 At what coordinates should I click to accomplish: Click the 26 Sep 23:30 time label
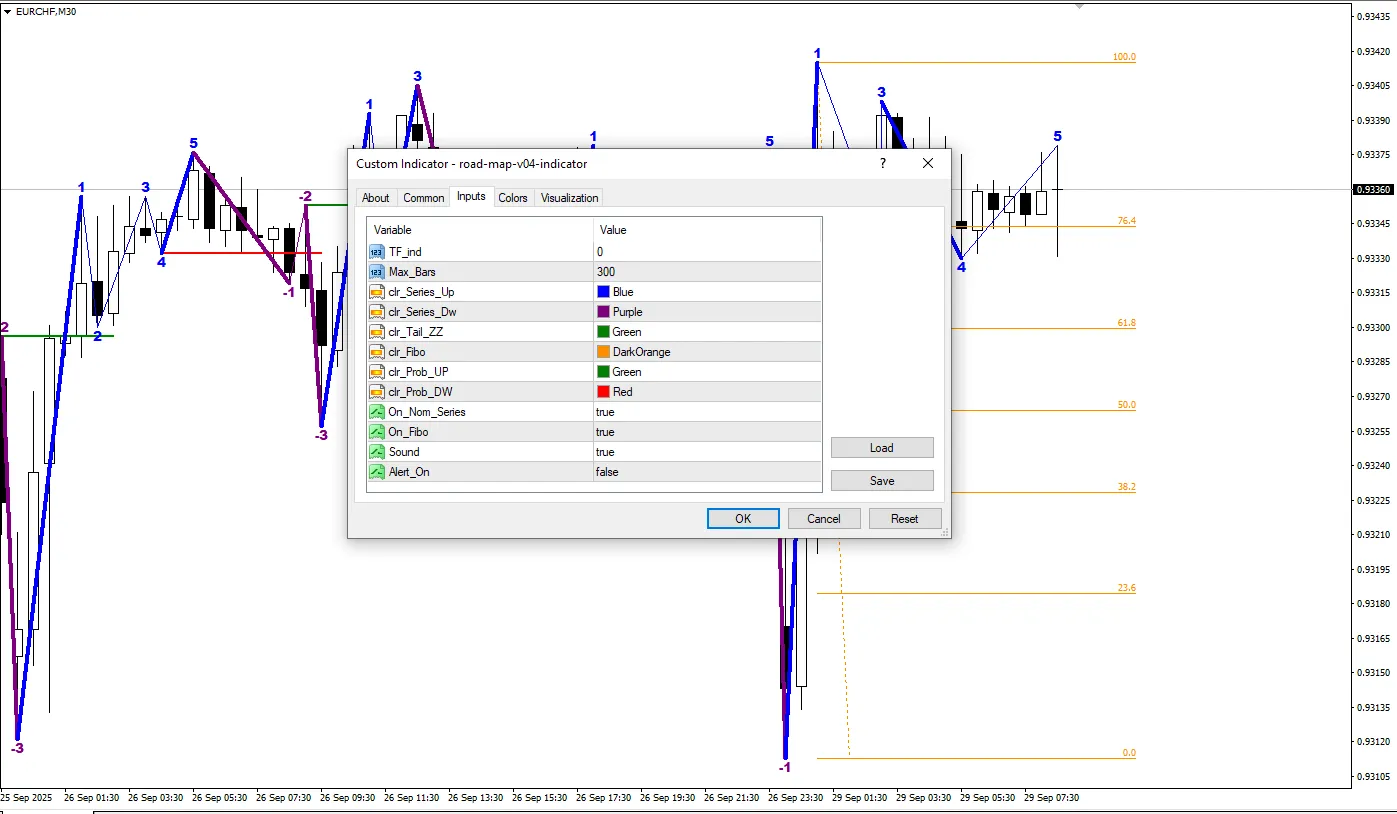[x=795, y=798]
